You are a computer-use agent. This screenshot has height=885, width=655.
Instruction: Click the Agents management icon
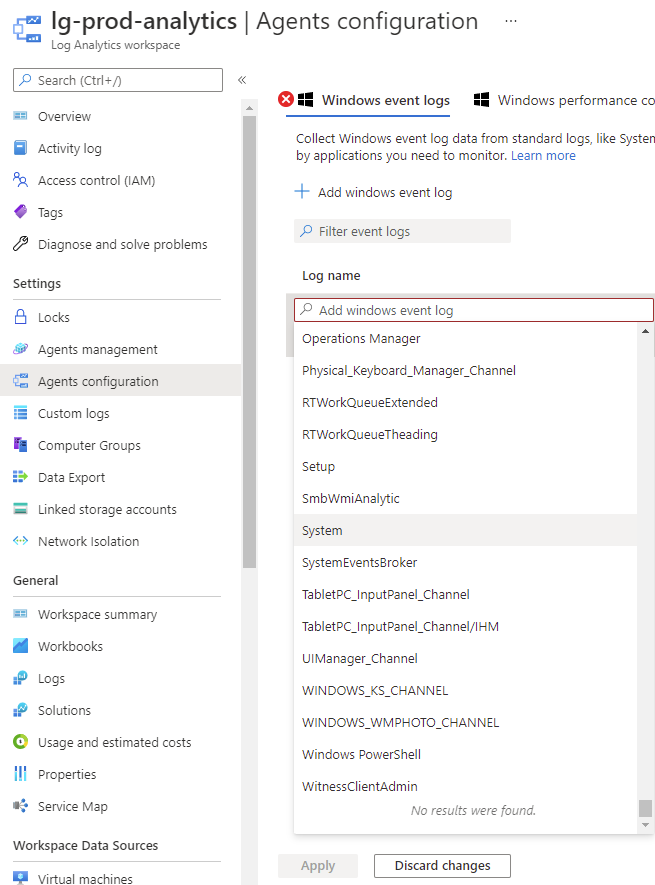[20, 349]
